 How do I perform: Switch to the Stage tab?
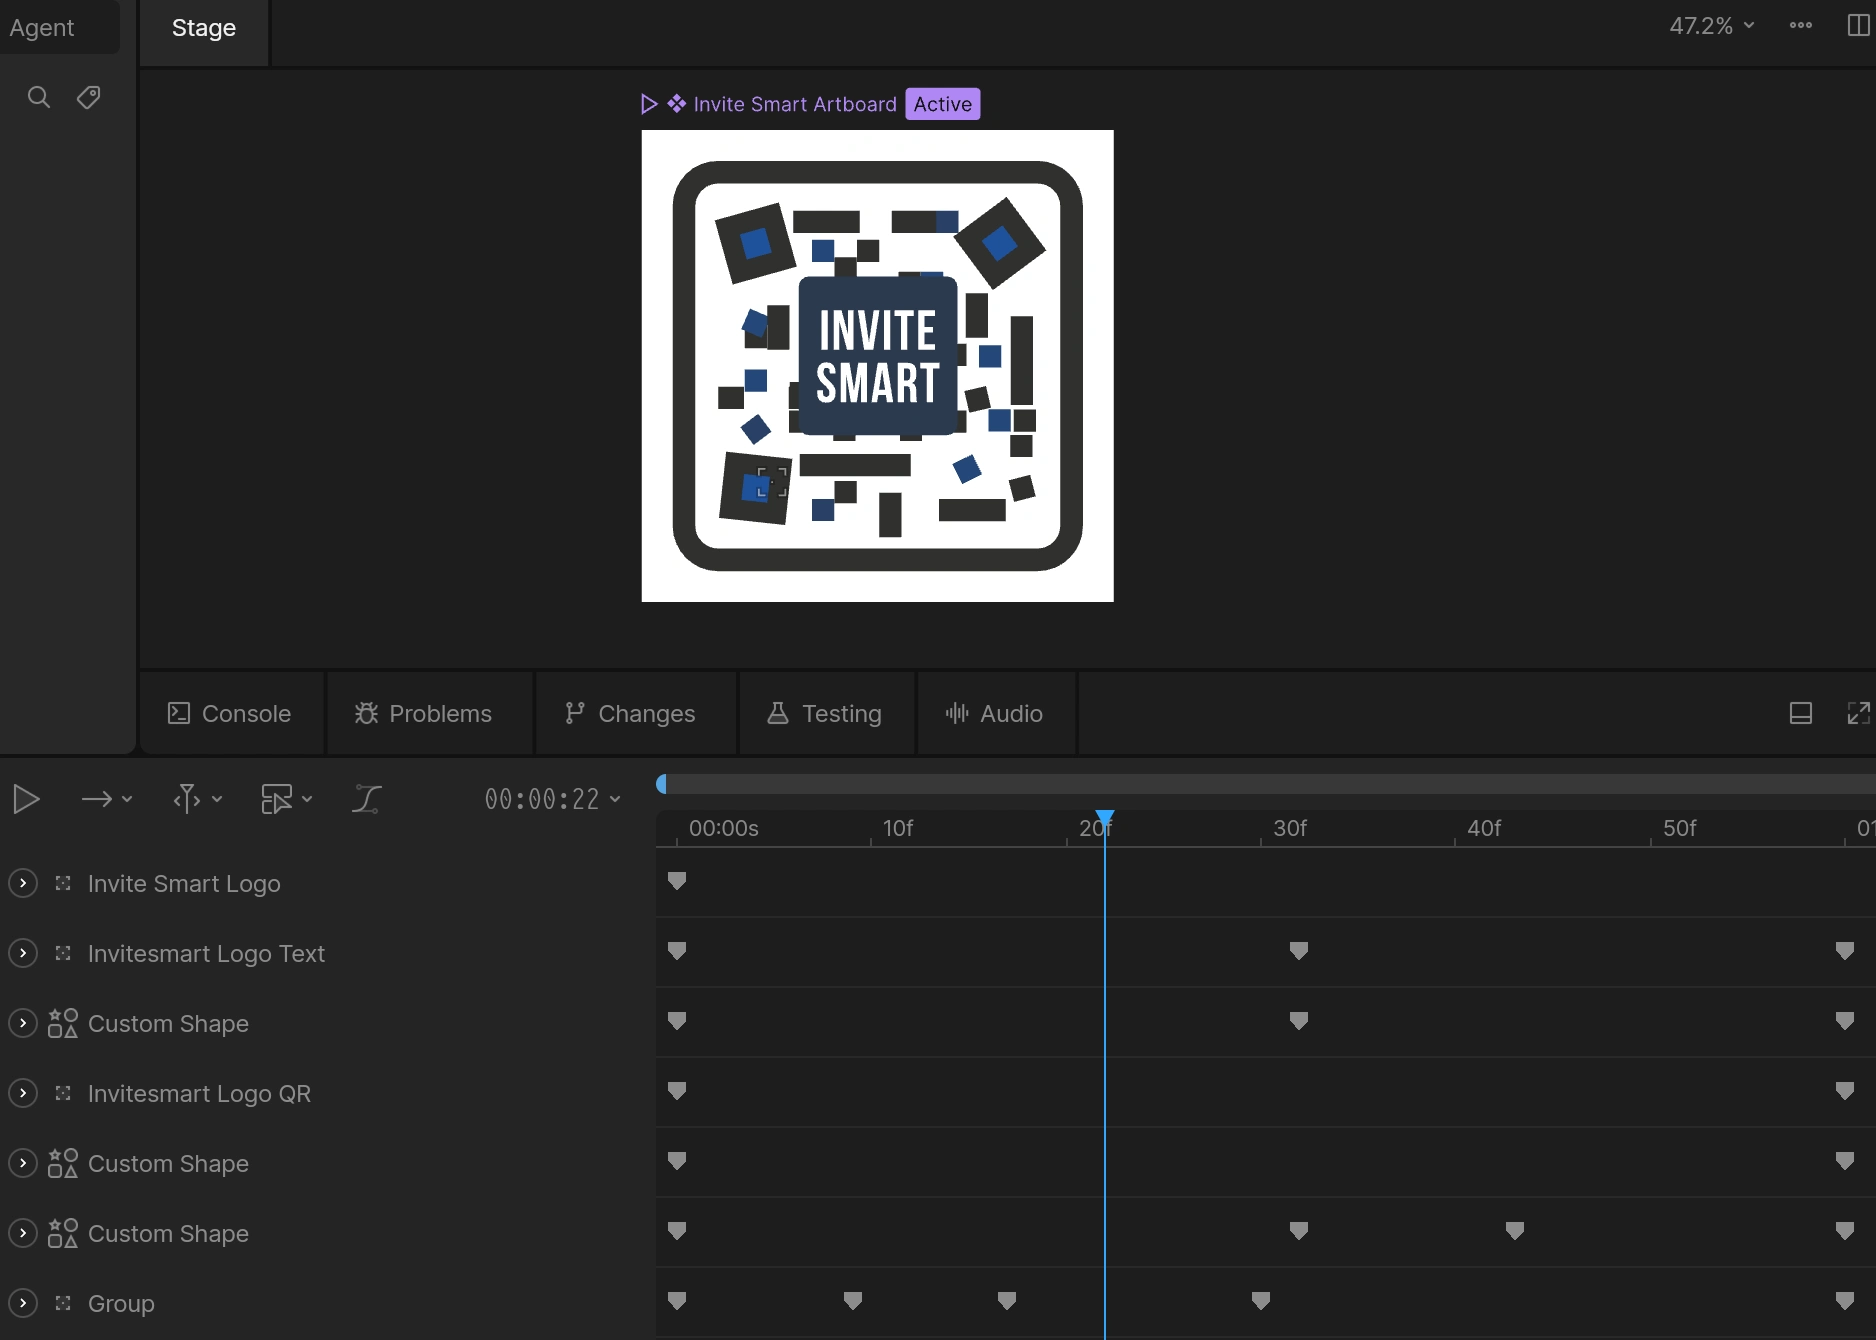tap(204, 28)
